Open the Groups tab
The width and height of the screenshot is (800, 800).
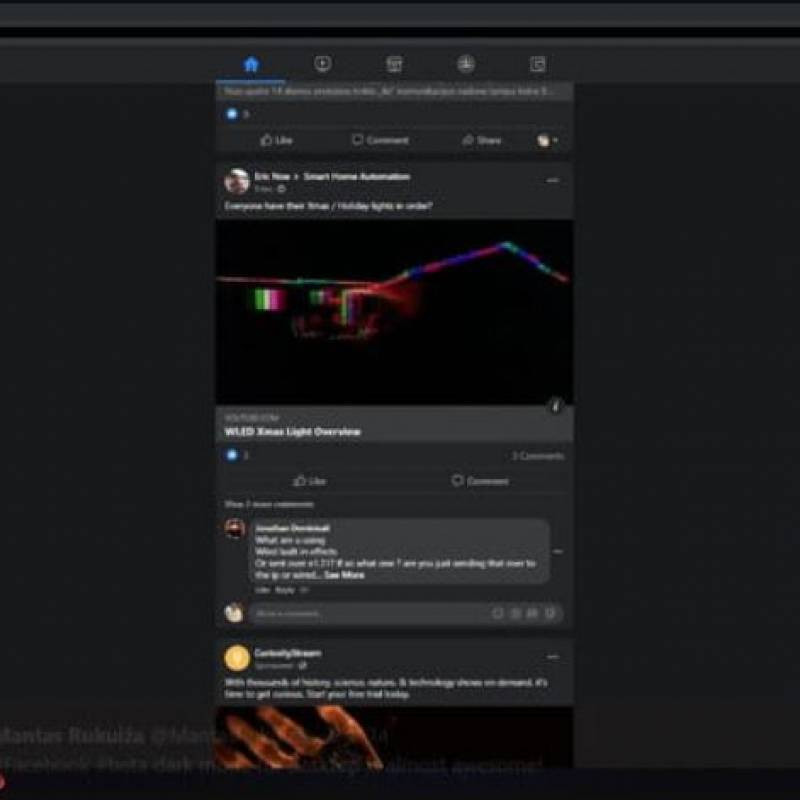(466, 64)
